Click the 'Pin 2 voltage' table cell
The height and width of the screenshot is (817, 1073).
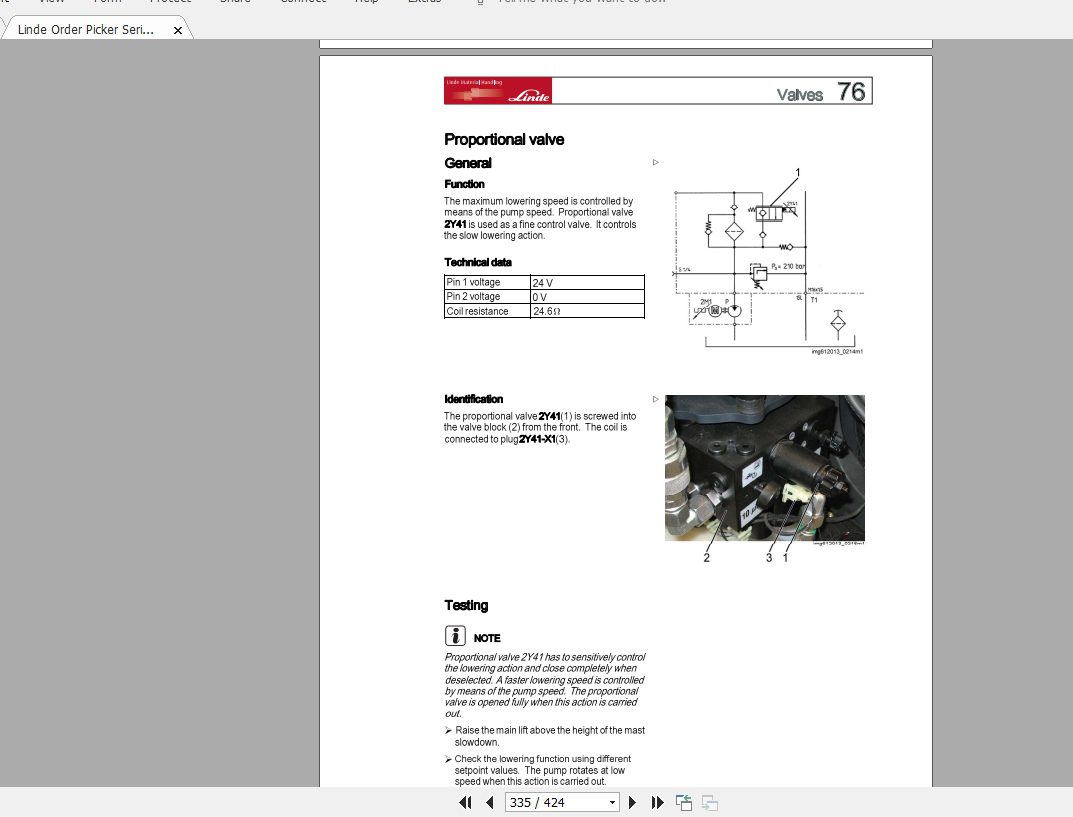487,296
